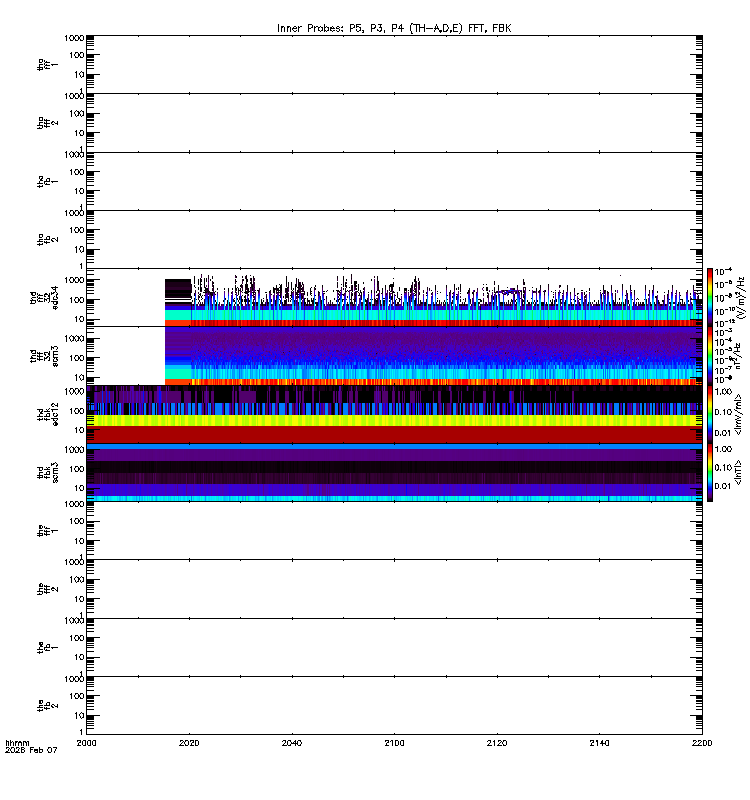This screenshot has height=800, width=750.
Task: Click the "2026 Feb 07" date label
Action: click(x=31, y=750)
